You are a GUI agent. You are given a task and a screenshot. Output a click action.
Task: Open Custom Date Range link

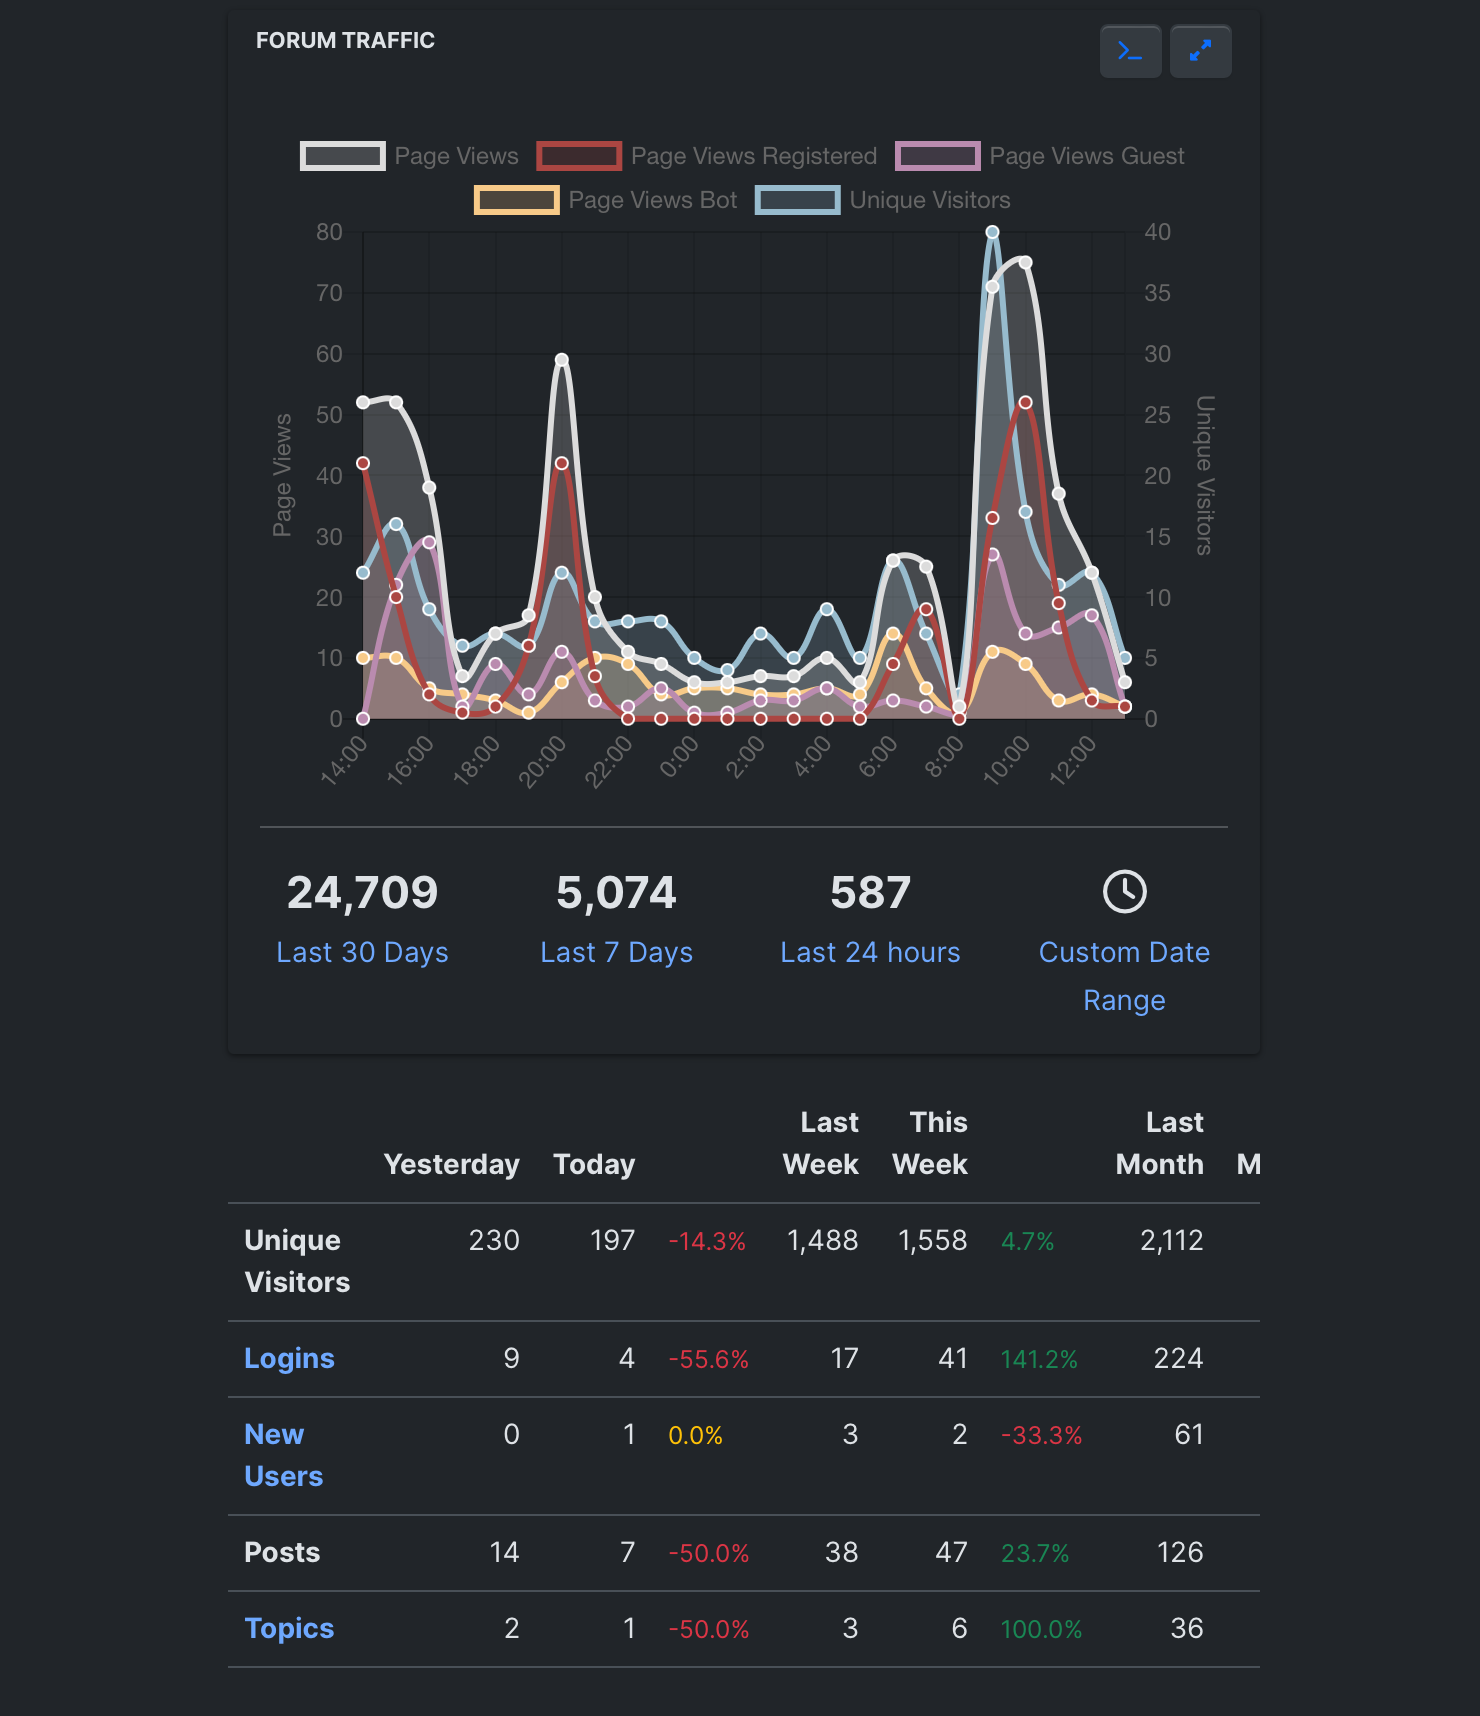pos(1124,976)
